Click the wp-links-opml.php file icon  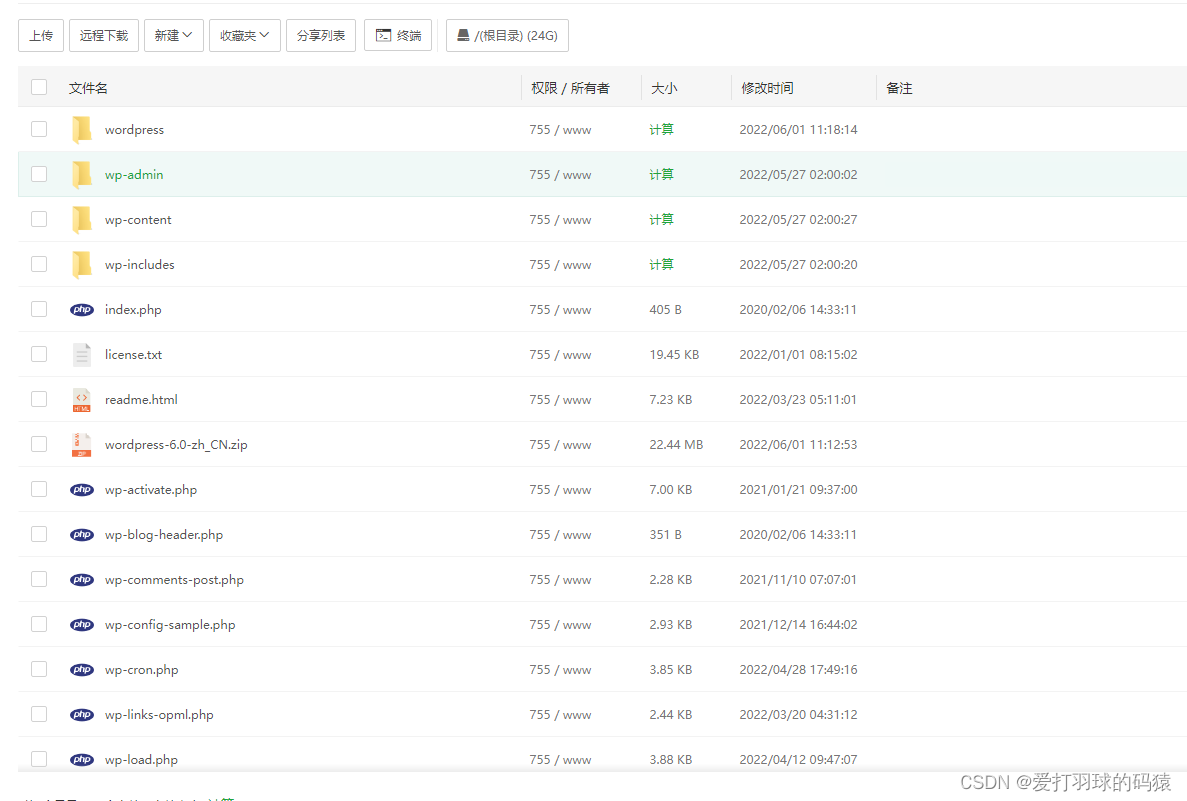coord(82,715)
